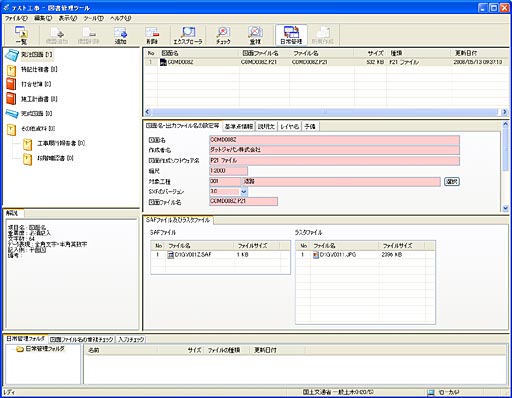Click the 縮尺 input field

228,171
